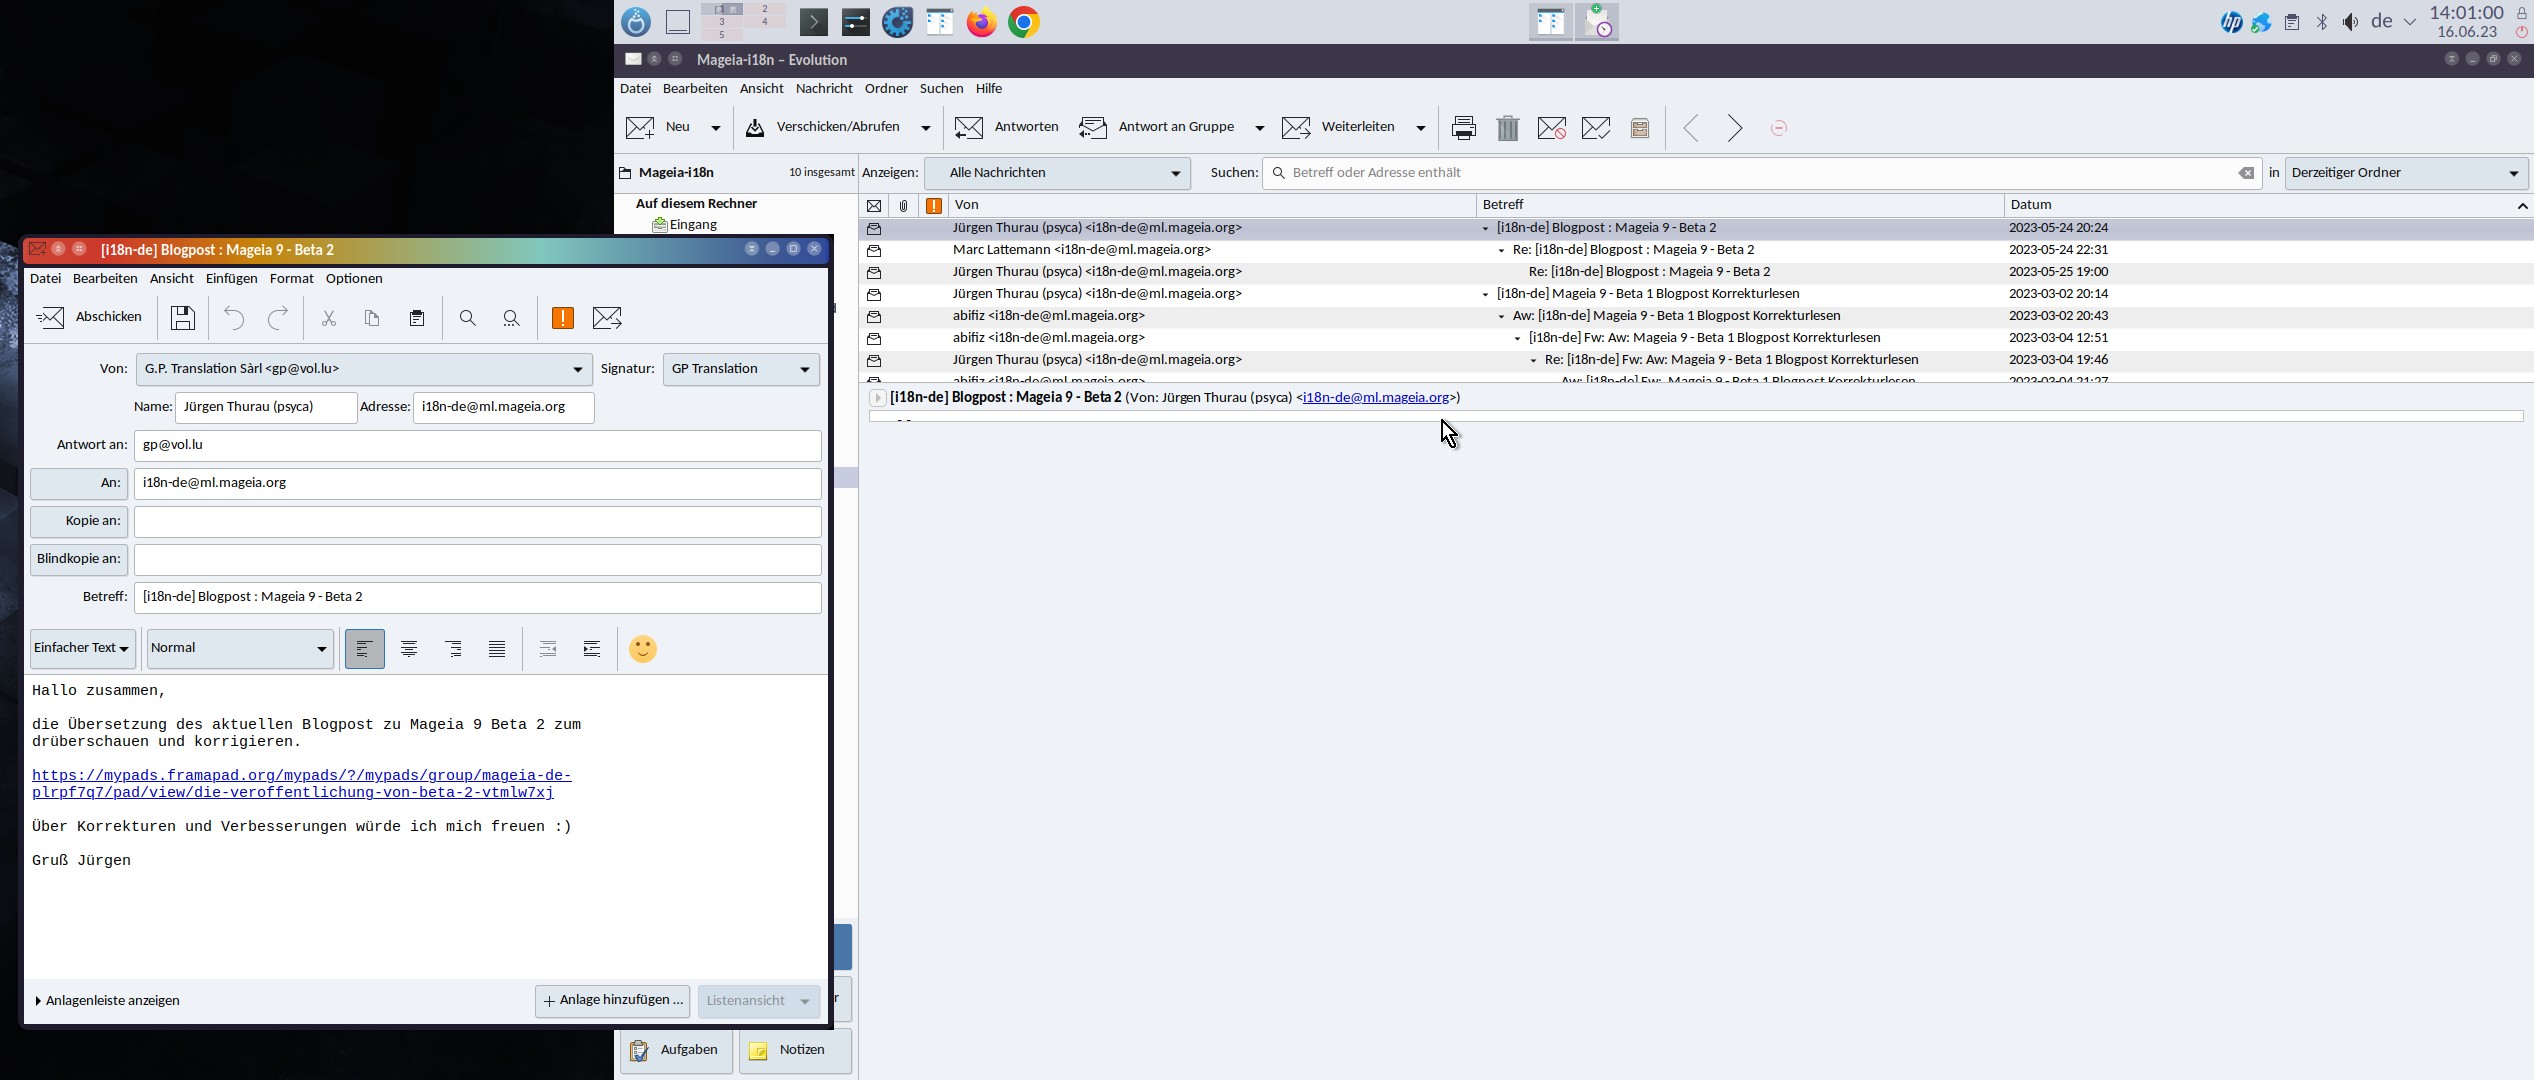
Task: Toggle center alignment in the composer
Action: 409,649
